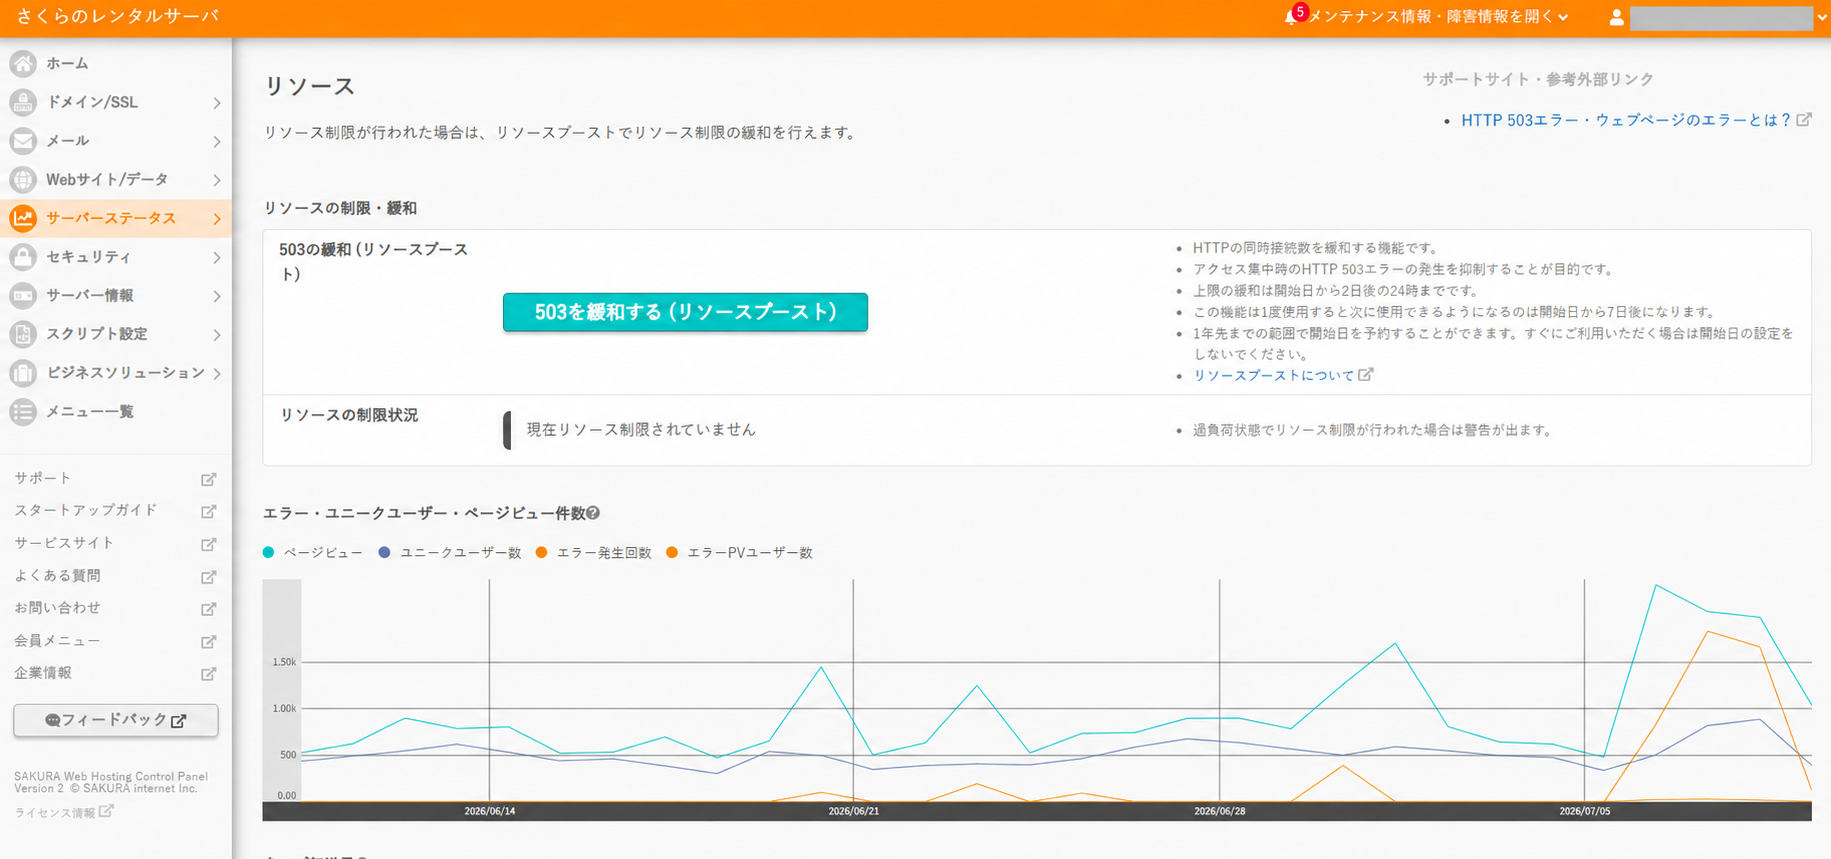The height and width of the screenshot is (859, 1831).
Task: Click external icon beside HTTP 503 link
Action: (x=1804, y=119)
